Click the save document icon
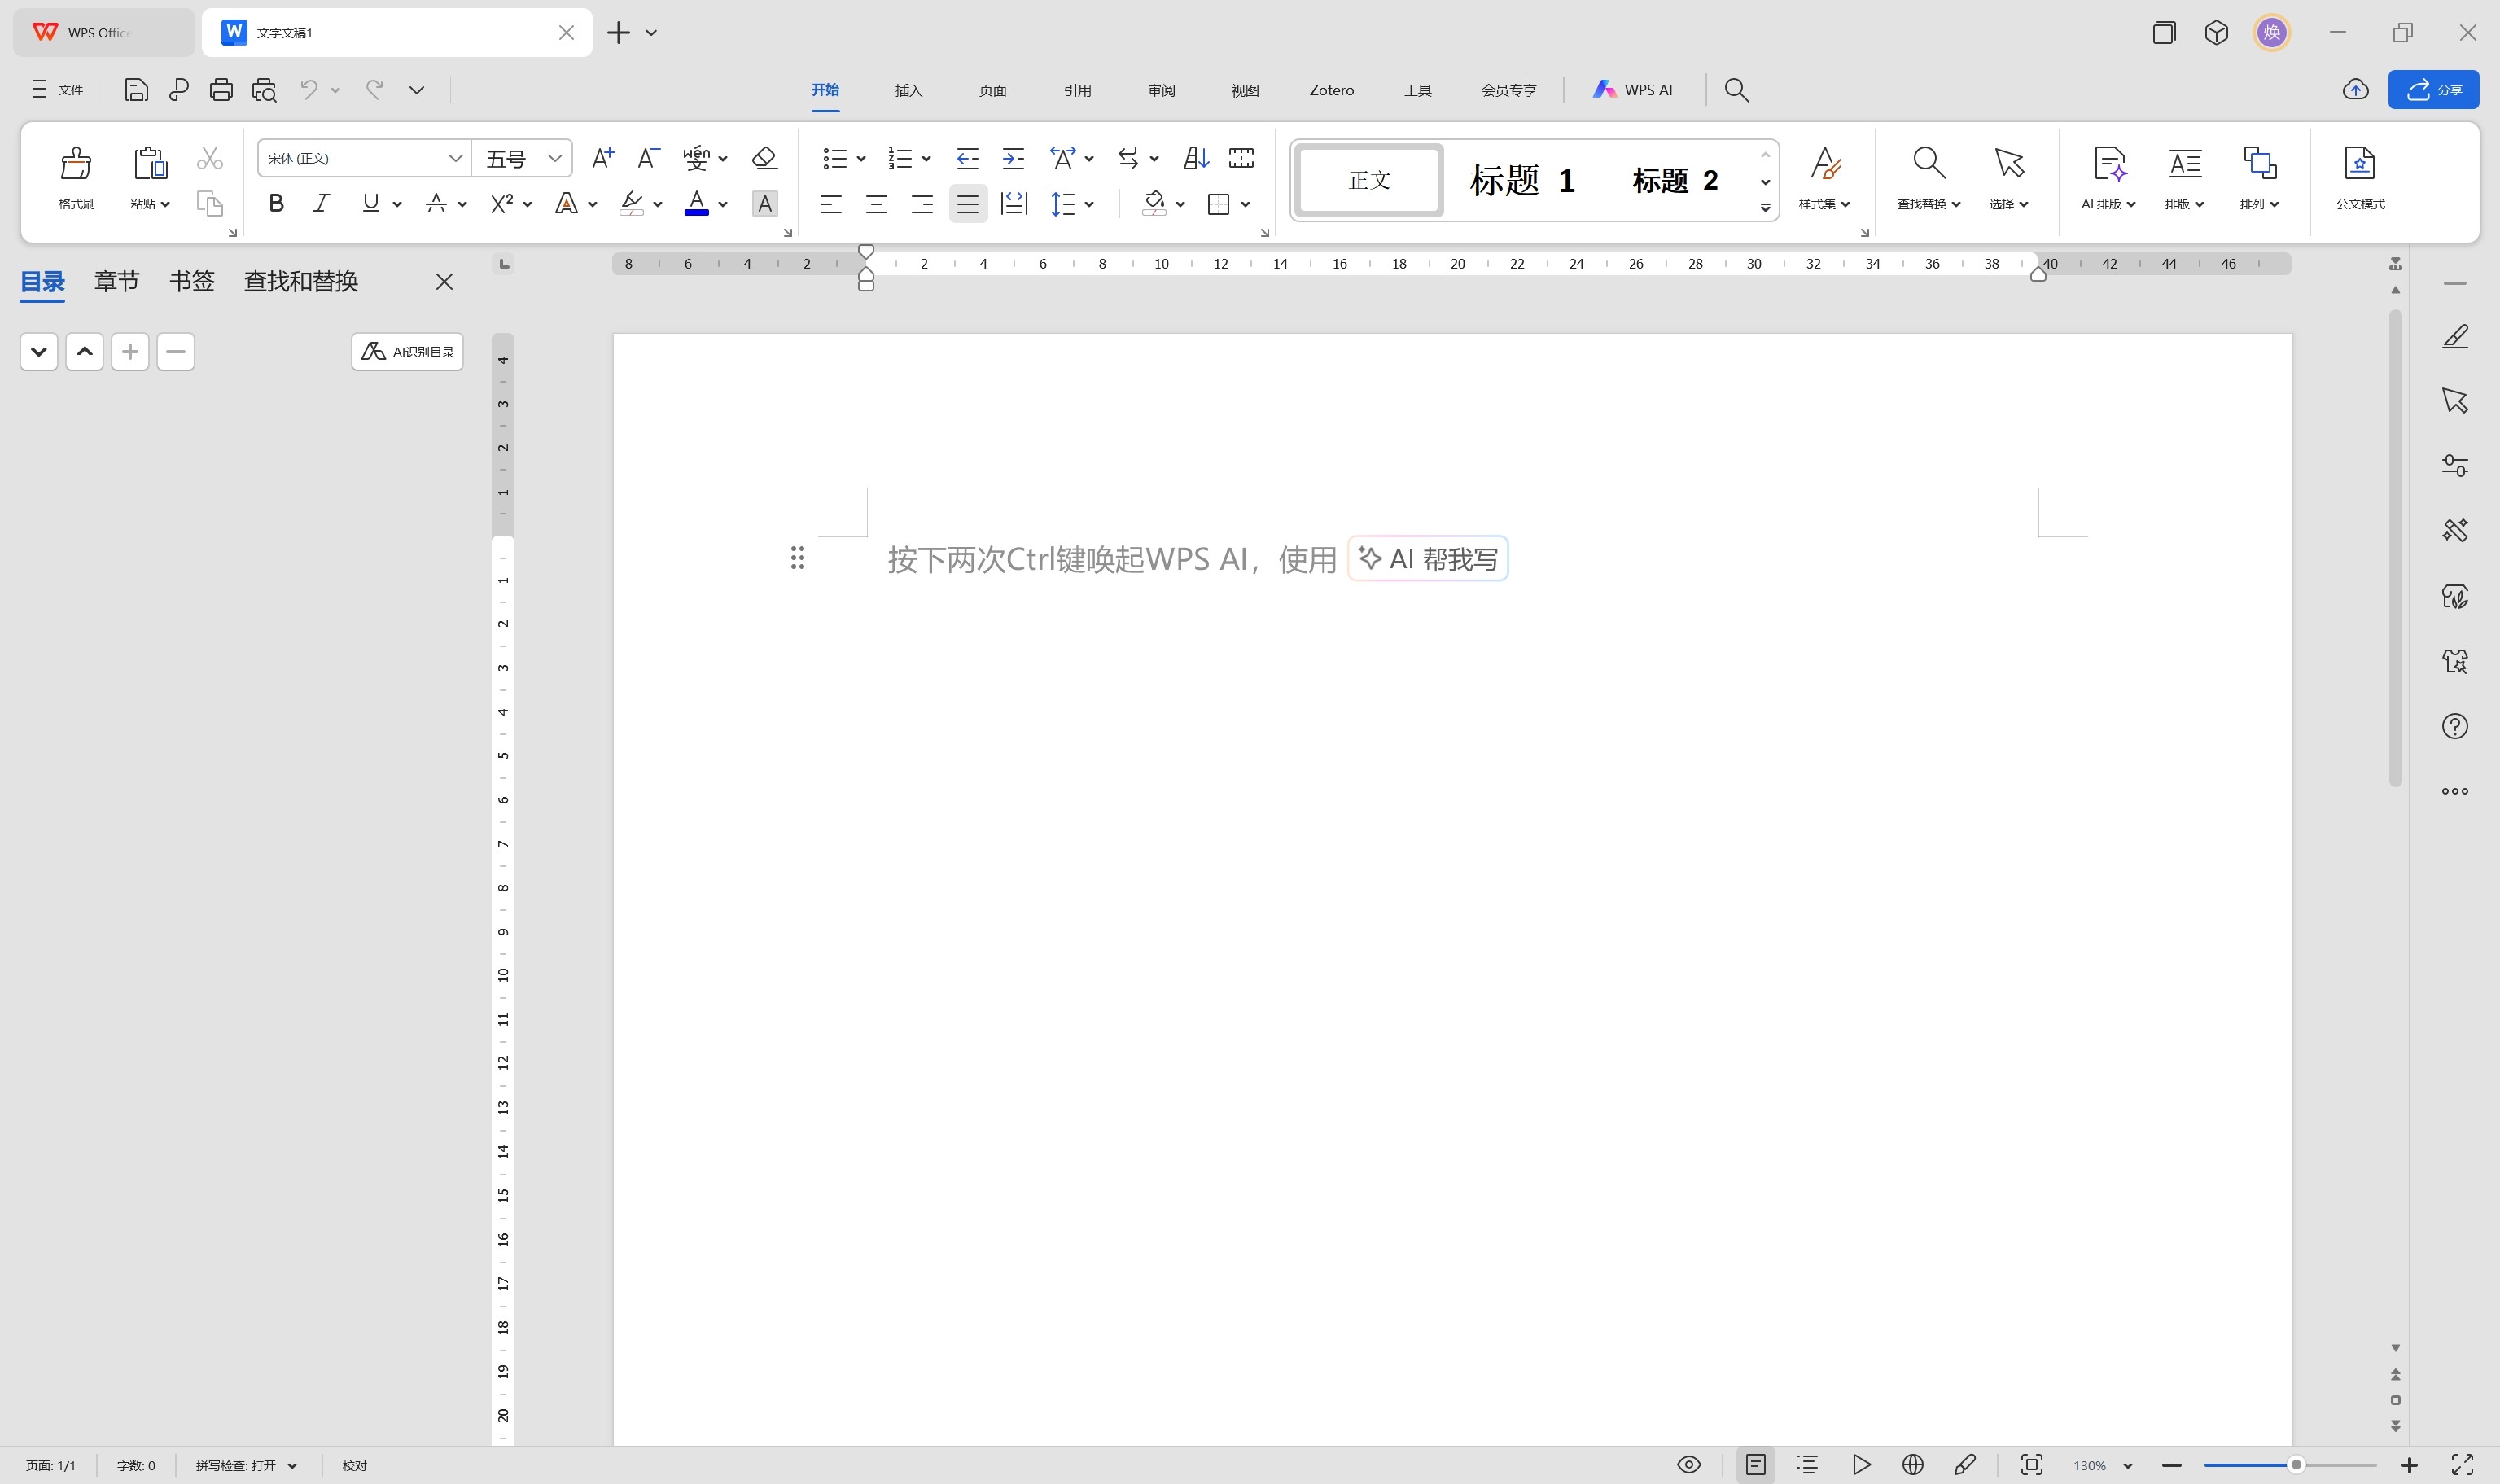Screen dimensions: 2500x1484 tap(136, 90)
